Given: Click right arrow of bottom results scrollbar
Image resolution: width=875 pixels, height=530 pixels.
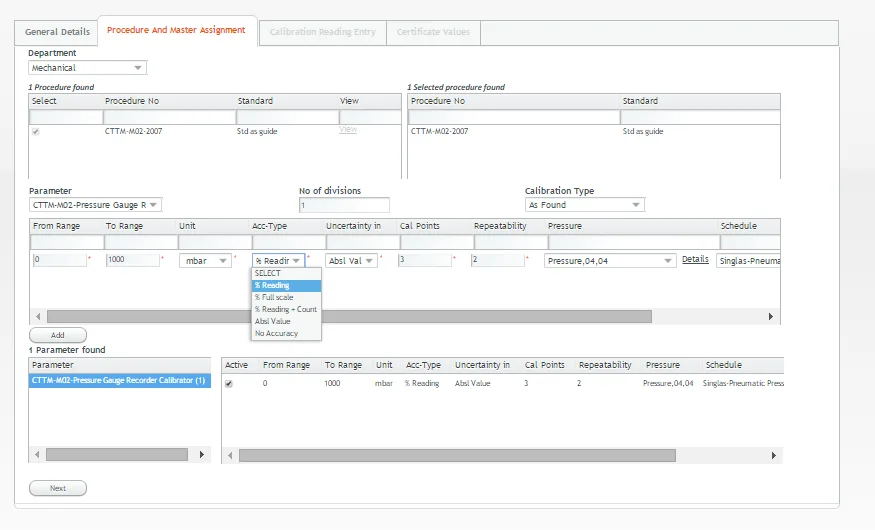Looking at the screenshot, I should (773, 455).
